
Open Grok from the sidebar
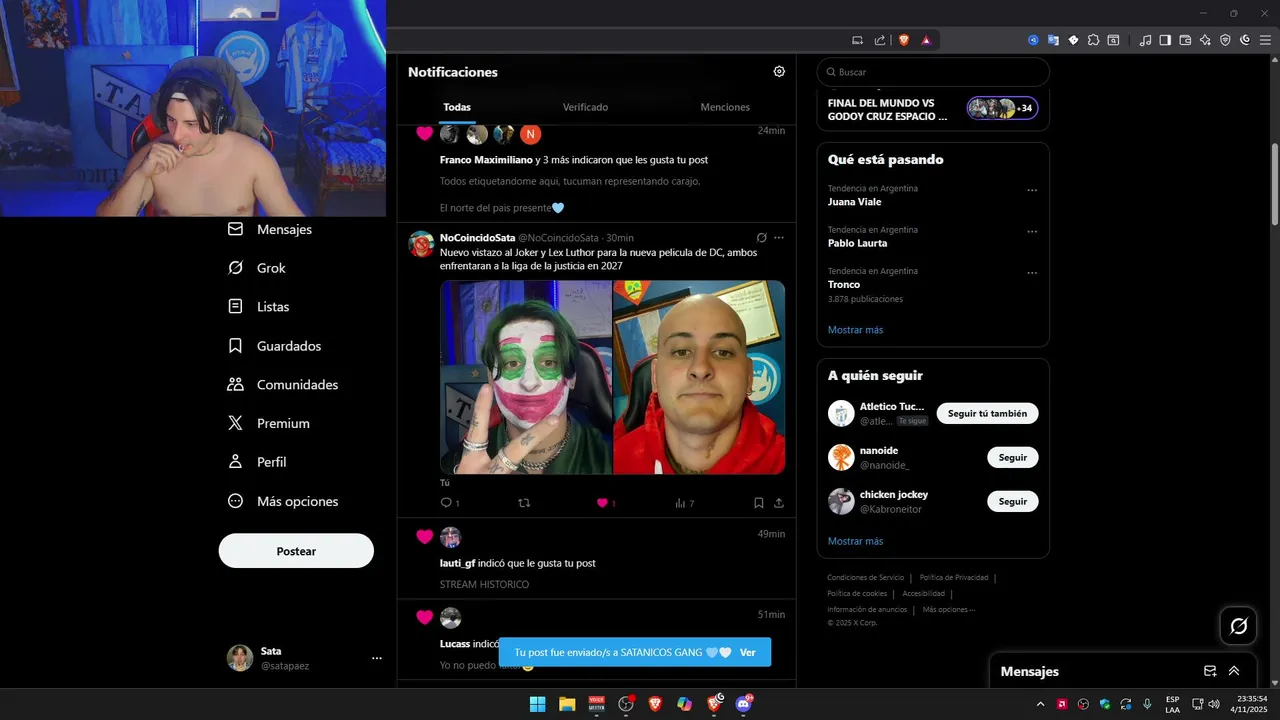coord(257,268)
